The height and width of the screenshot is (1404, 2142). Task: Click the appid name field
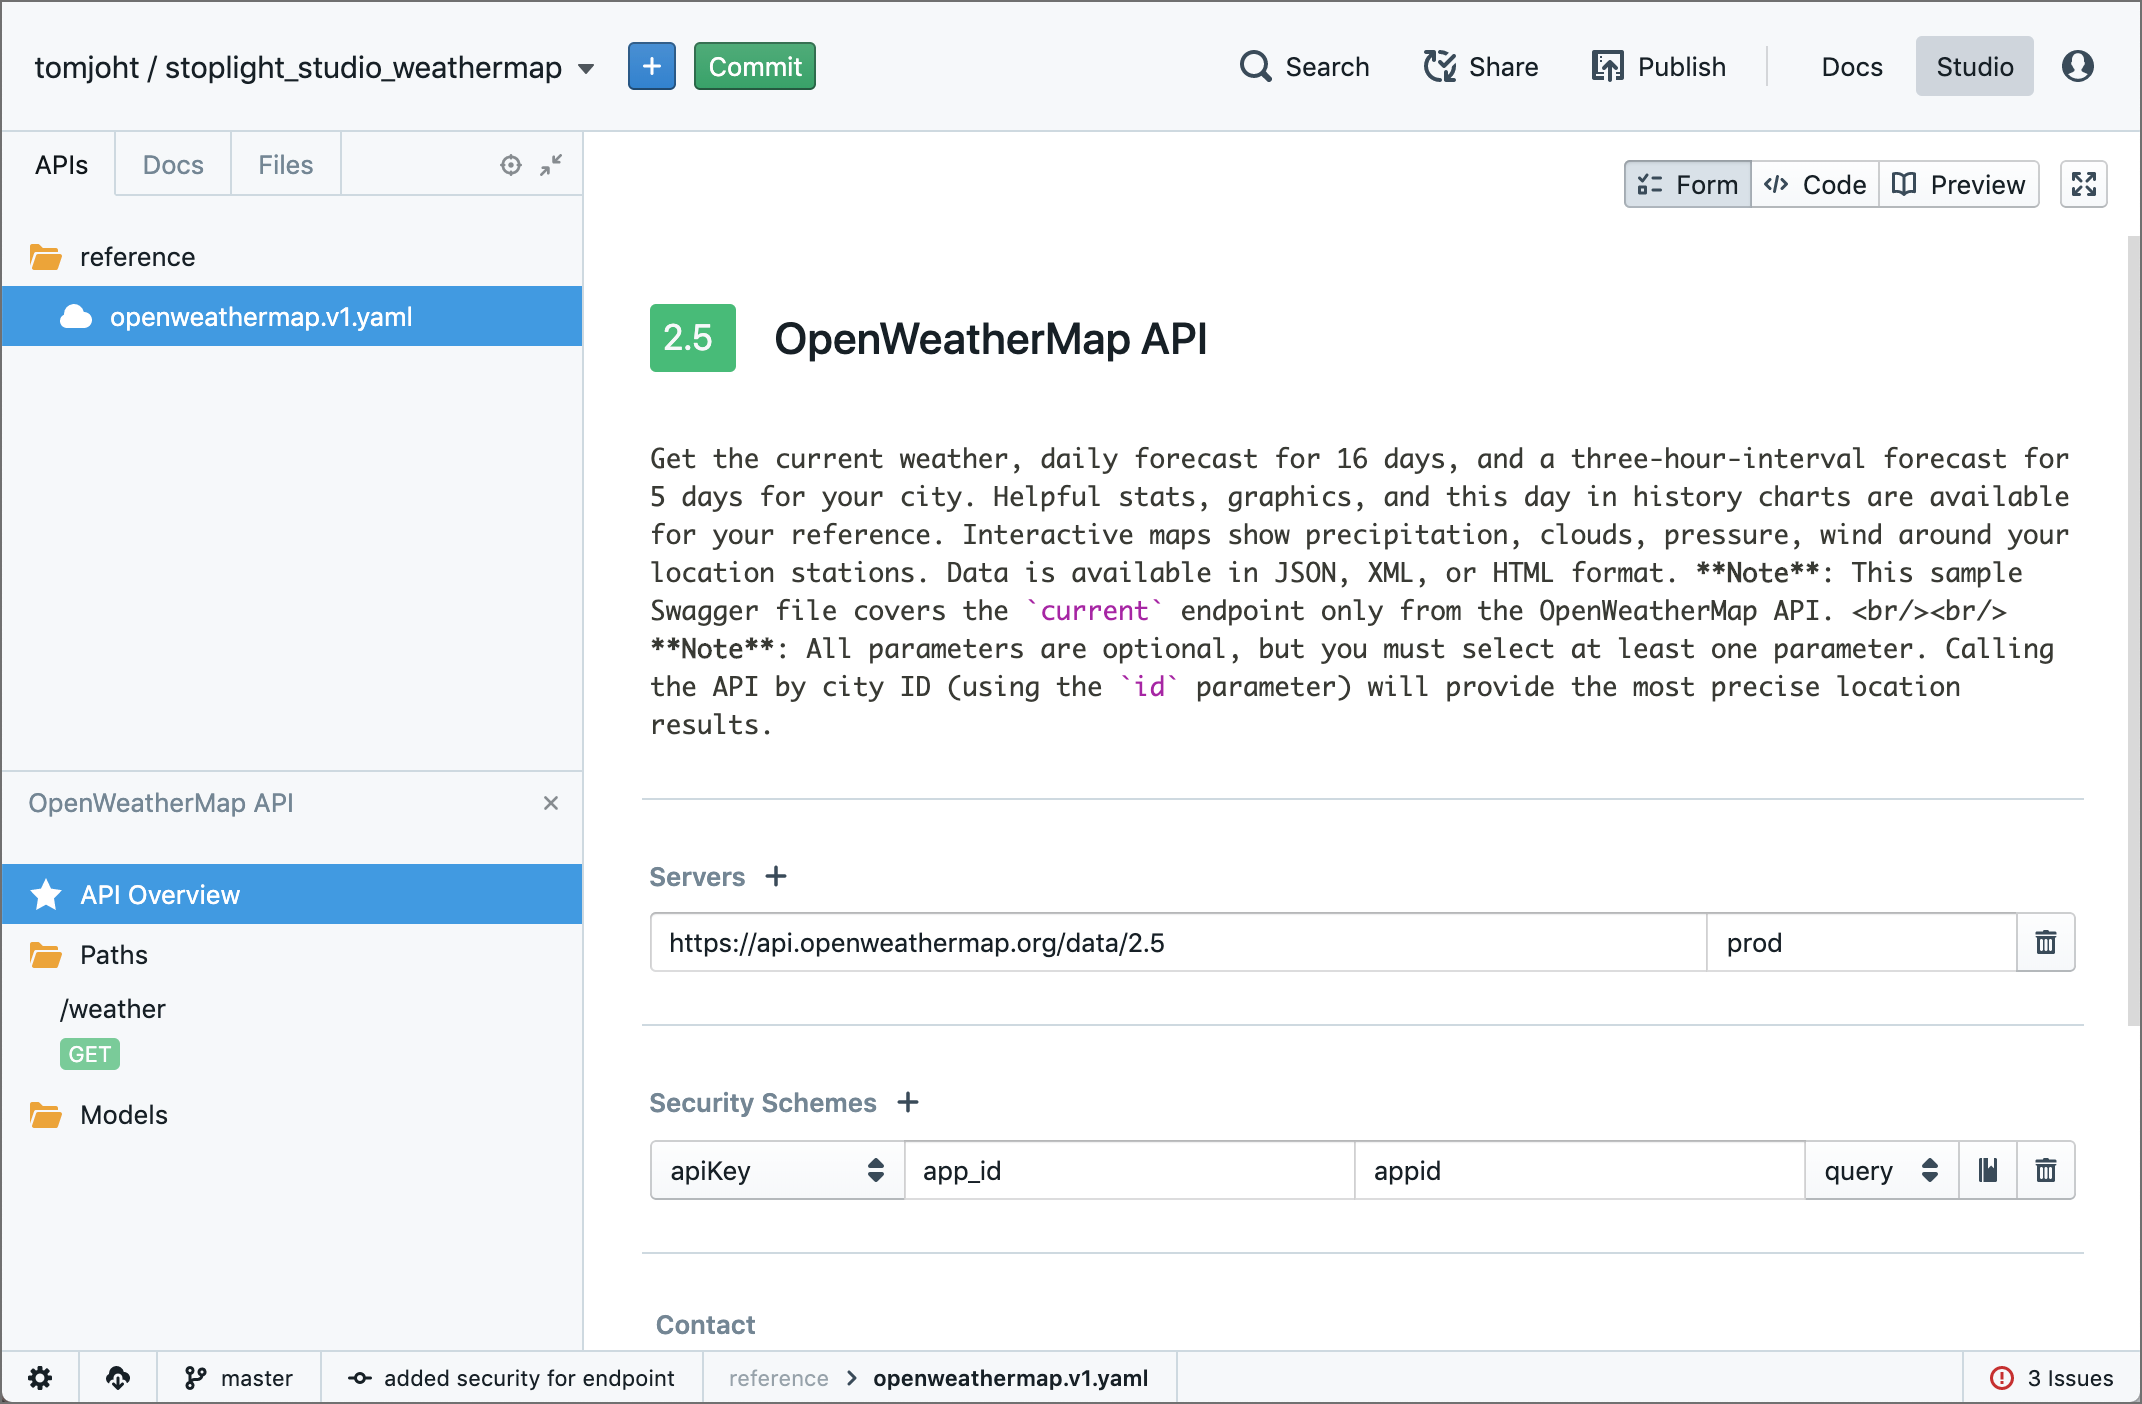1580,1170
